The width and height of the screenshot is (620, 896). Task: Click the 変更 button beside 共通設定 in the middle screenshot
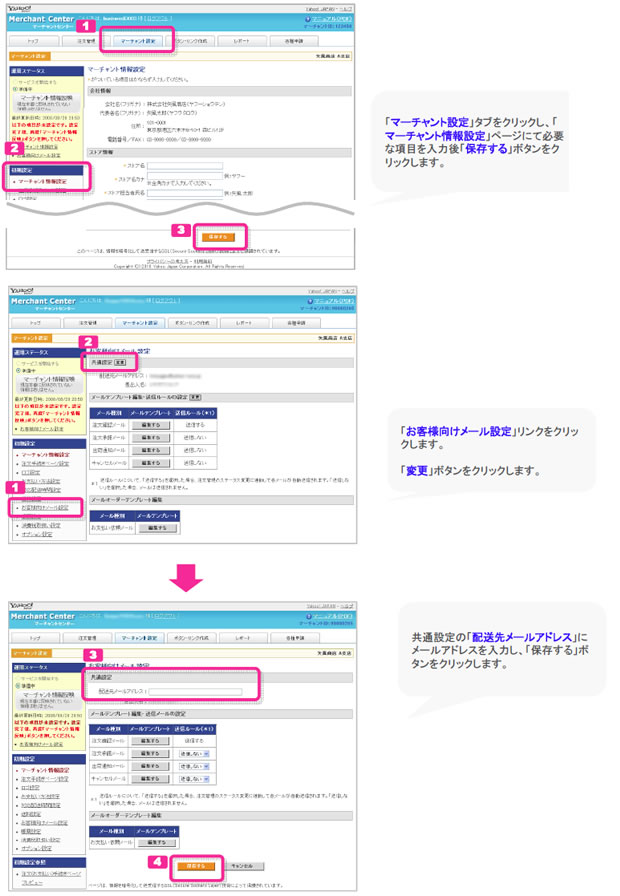[x=119, y=362]
